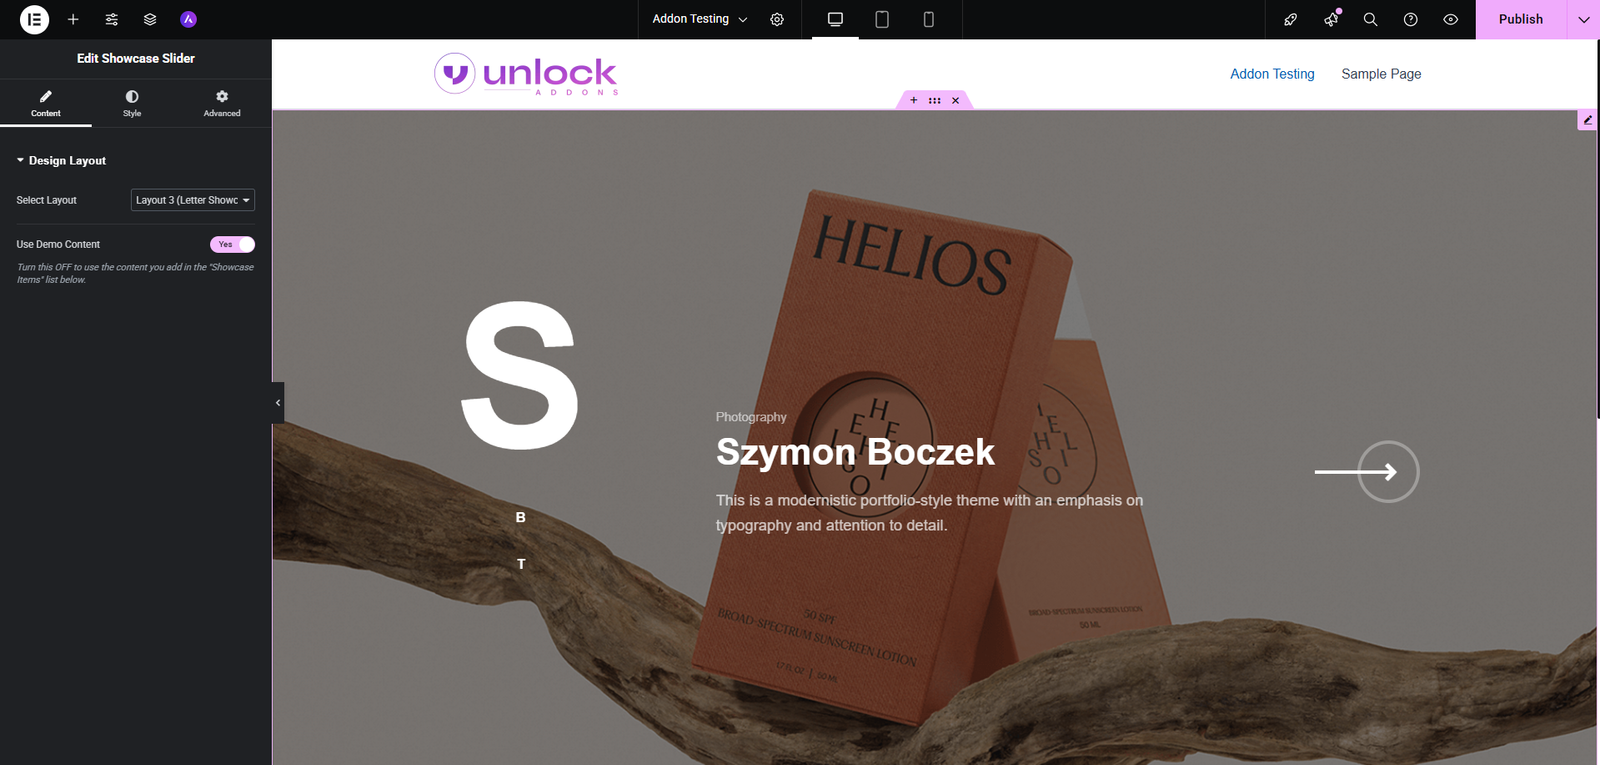Screen dimensions: 1600x765
Task: Open the Finder search icon
Action: [x=1370, y=19]
